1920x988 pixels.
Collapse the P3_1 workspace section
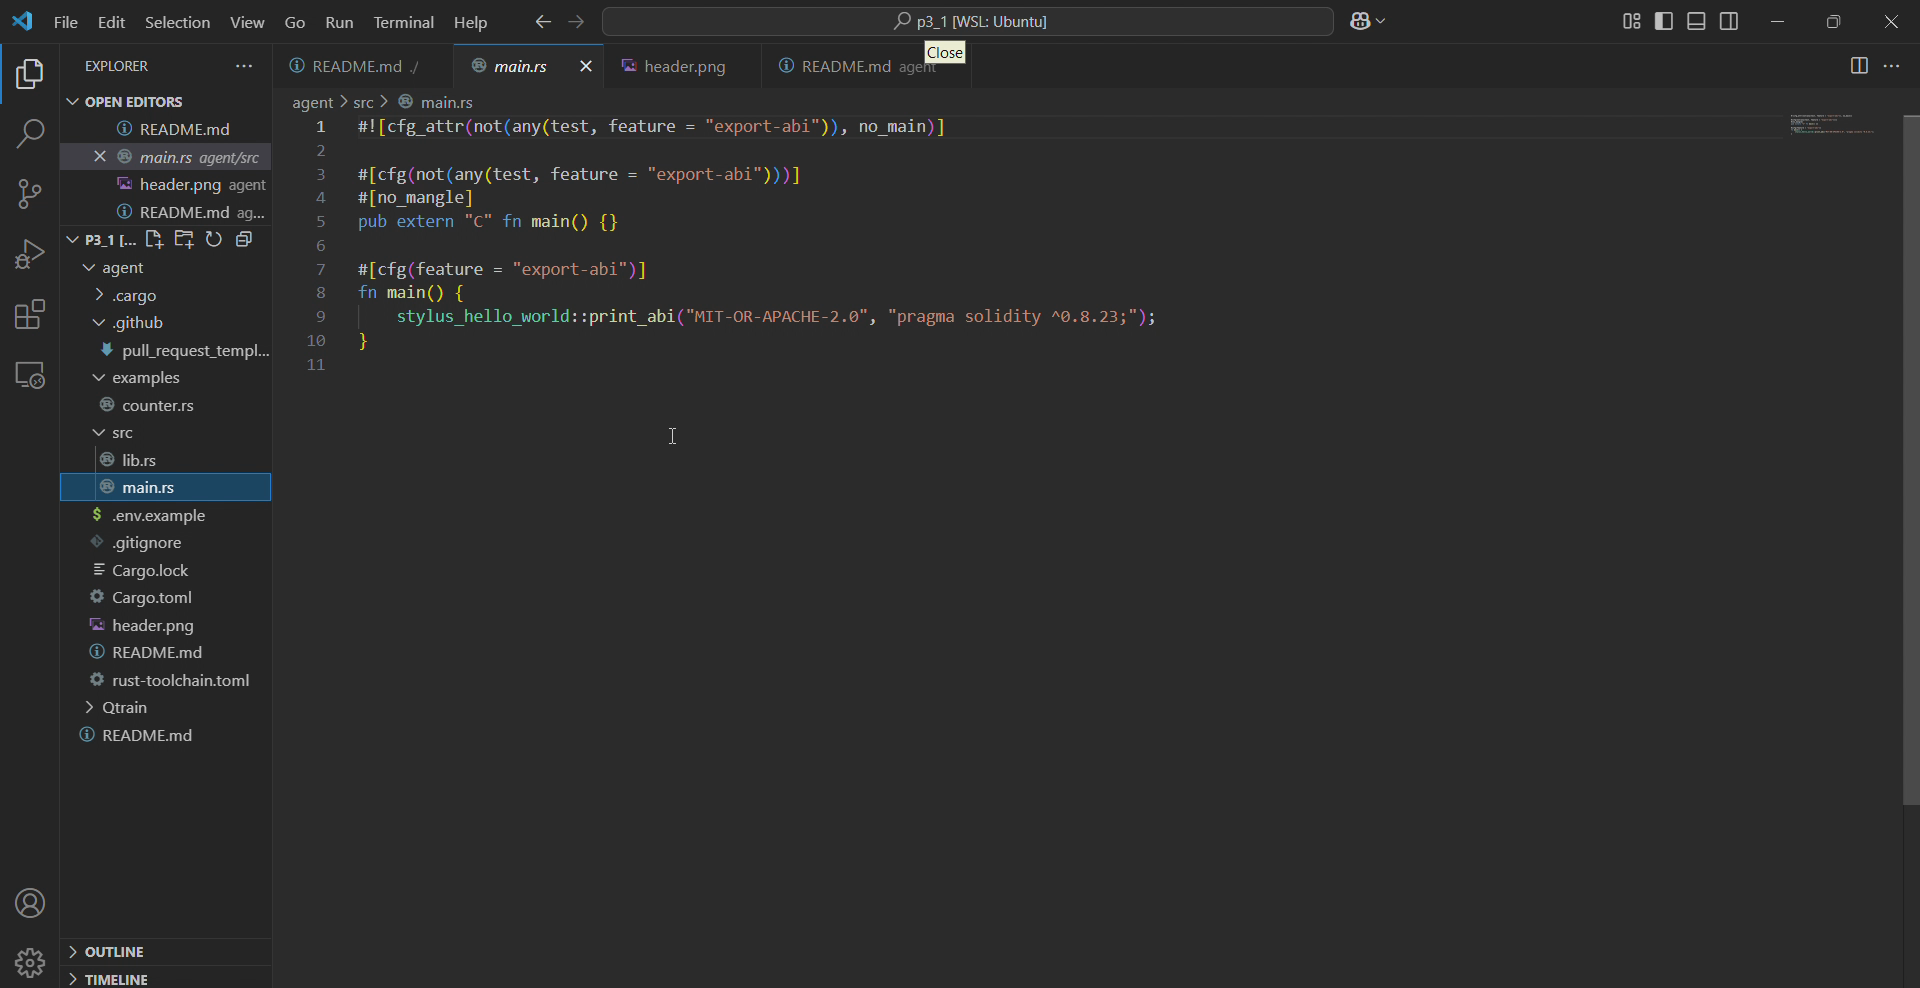click(72, 239)
